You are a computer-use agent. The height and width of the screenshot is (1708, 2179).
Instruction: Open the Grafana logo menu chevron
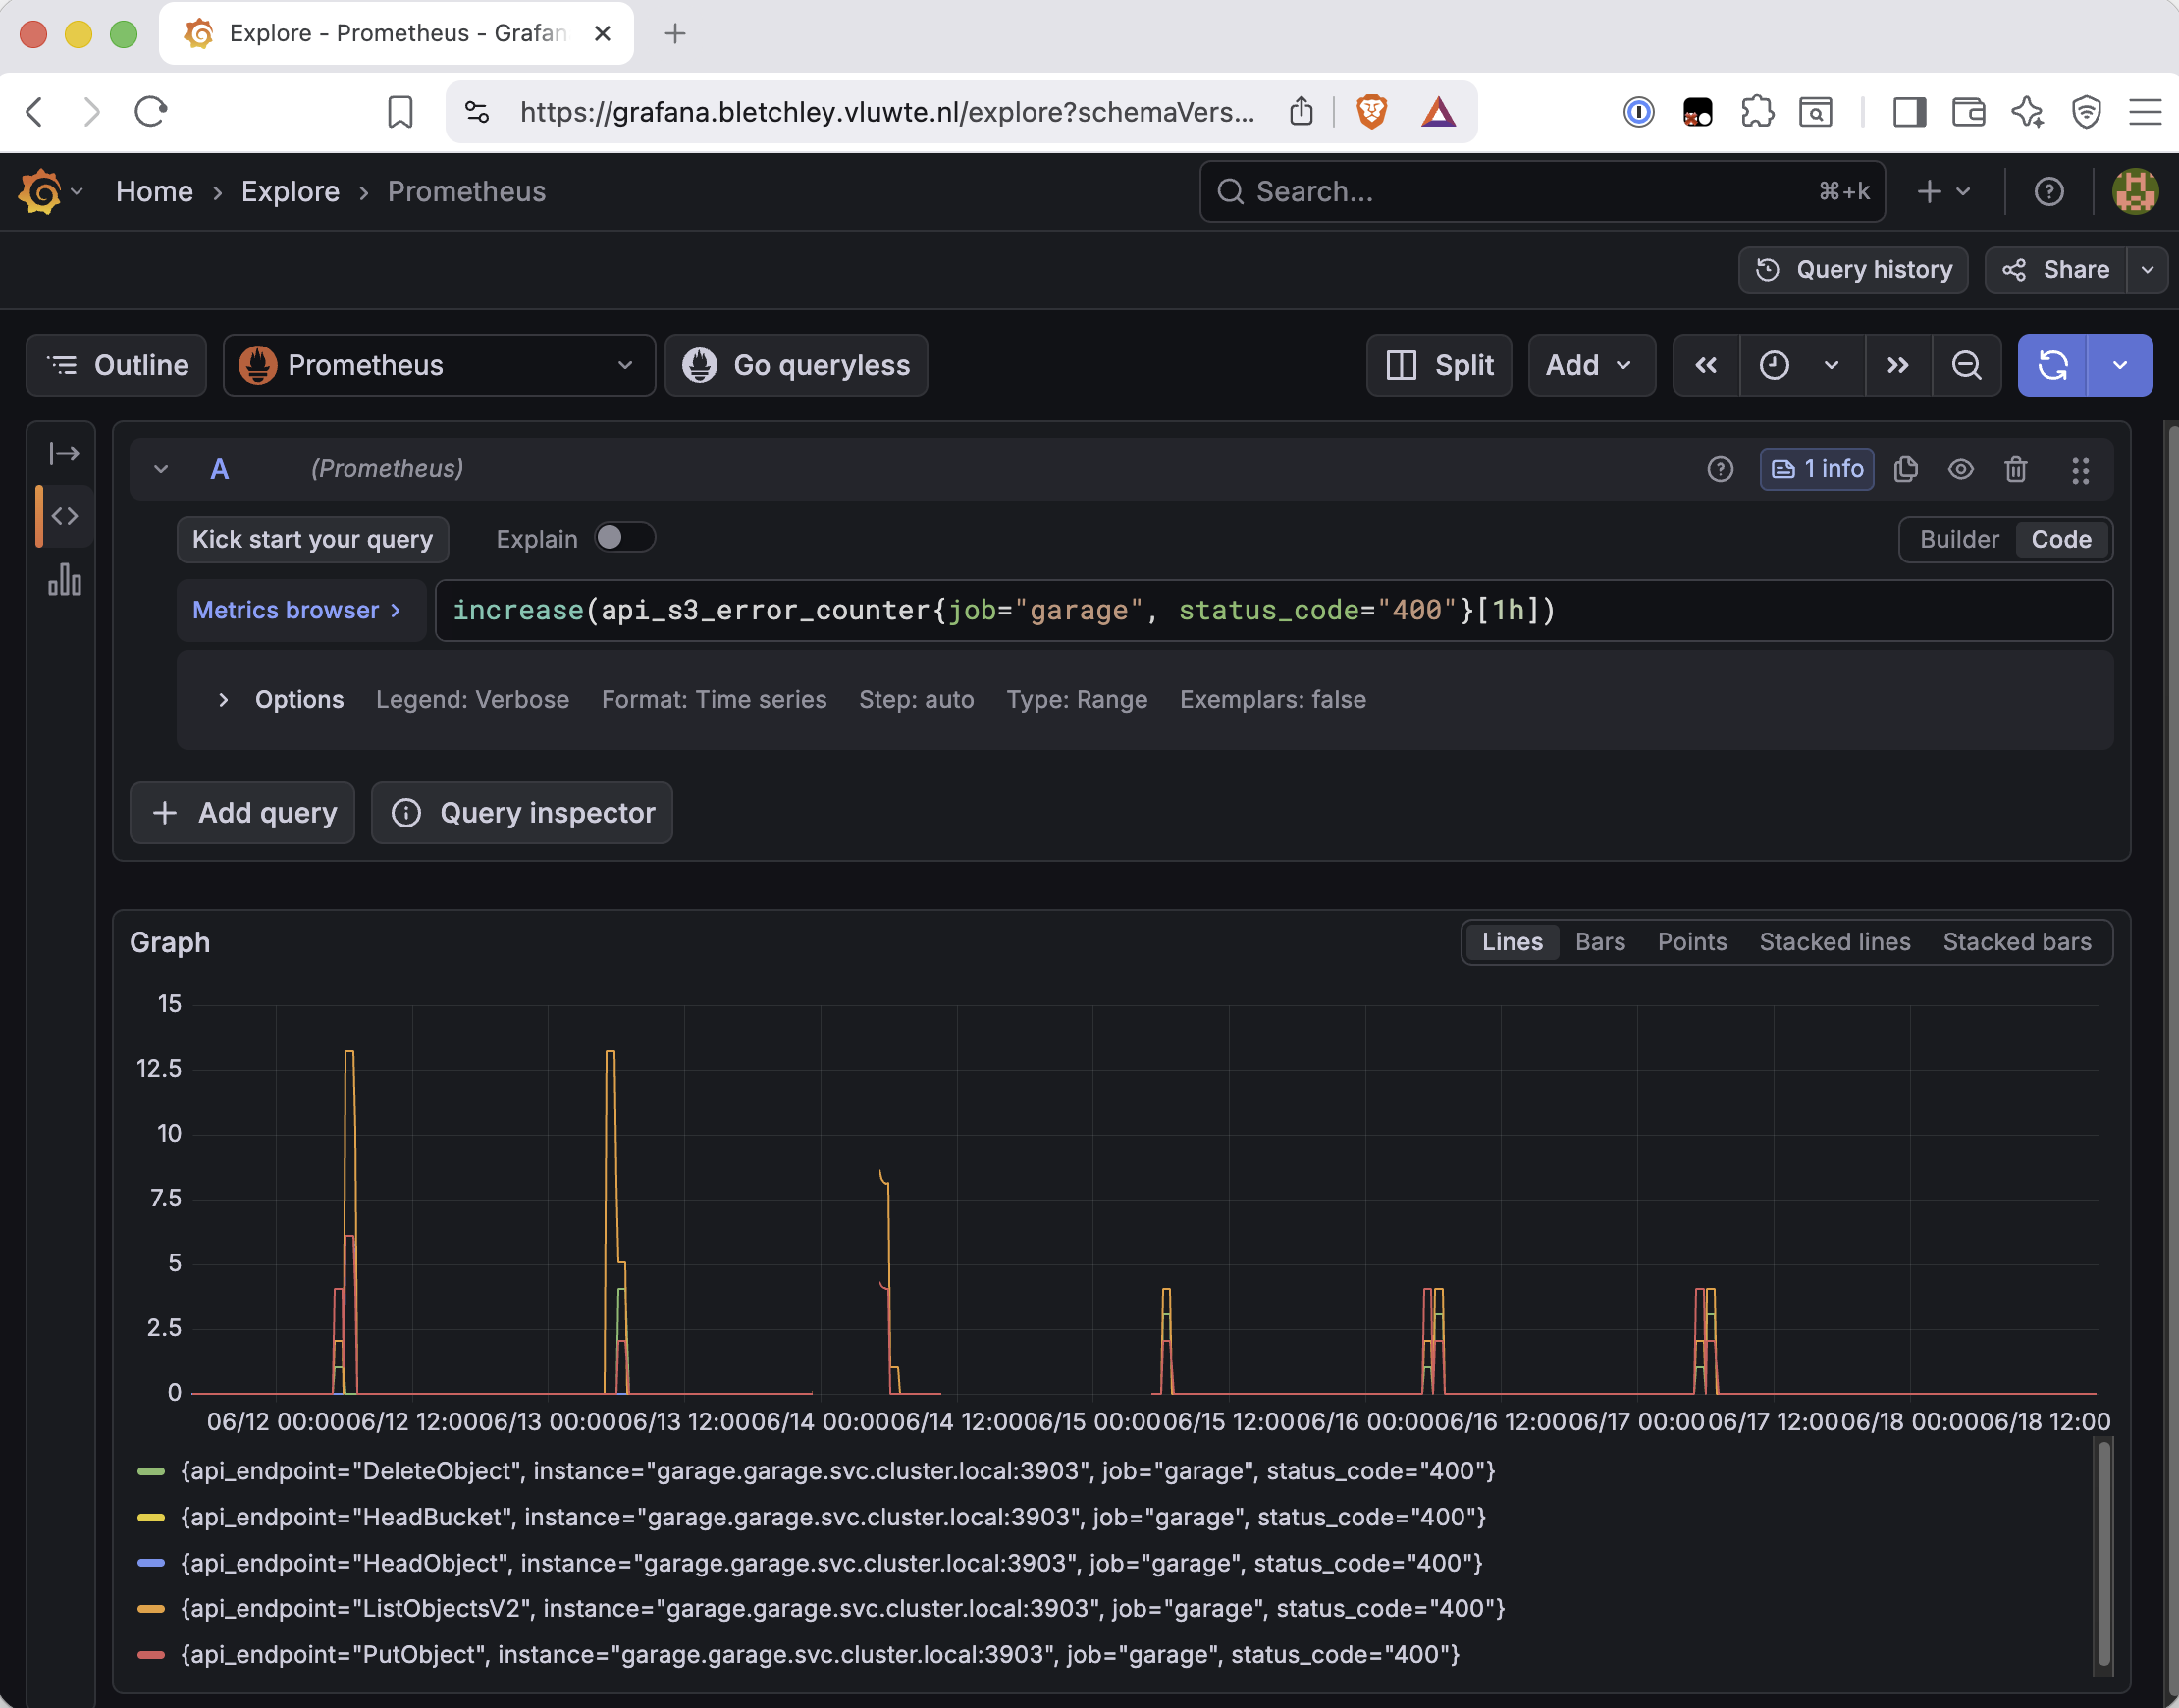(77, 191)
